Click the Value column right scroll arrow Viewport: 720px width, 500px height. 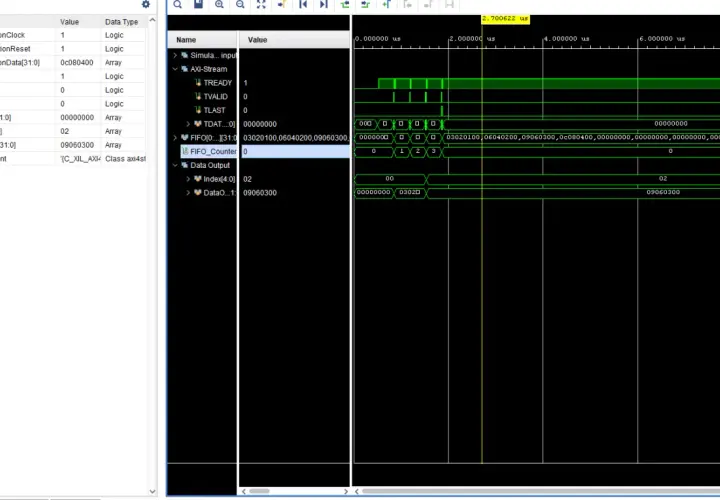pos(346,491)
